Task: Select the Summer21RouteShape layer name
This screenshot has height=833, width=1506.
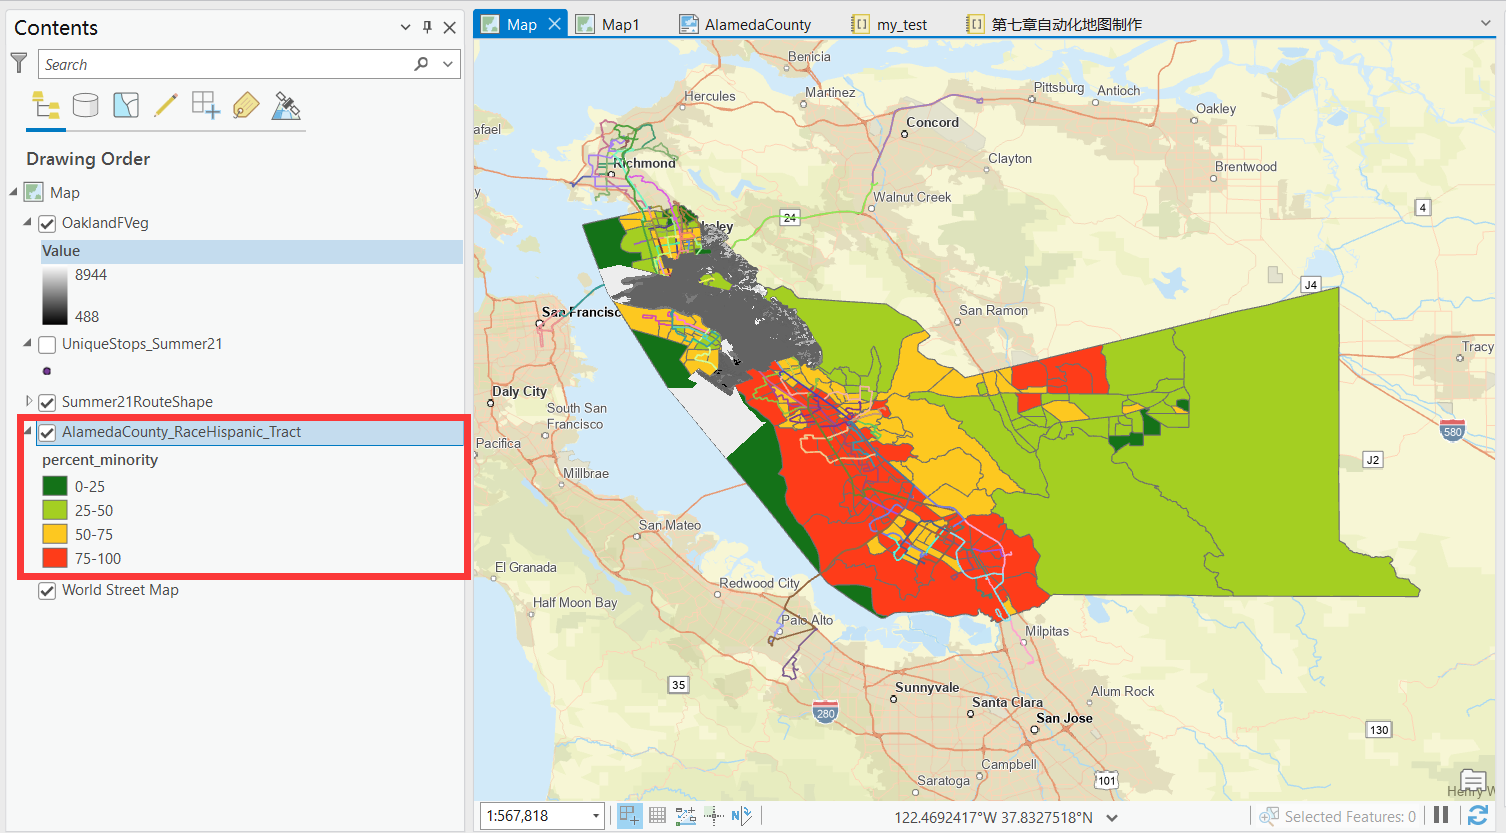Action: [x=137, y=402]
